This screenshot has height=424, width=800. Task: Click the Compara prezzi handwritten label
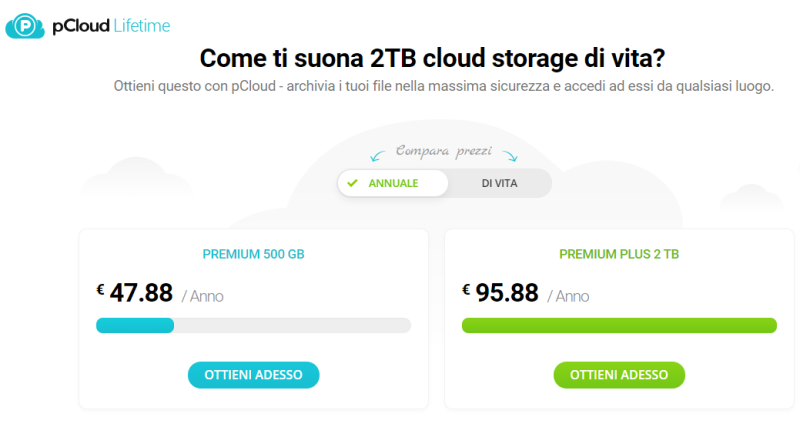pyautogui.click(x=443, y=151)
